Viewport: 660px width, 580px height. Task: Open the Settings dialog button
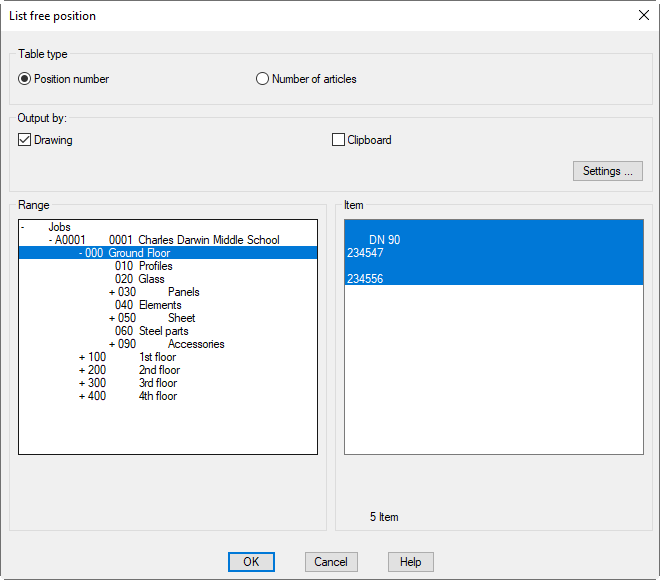coord(607,171)
